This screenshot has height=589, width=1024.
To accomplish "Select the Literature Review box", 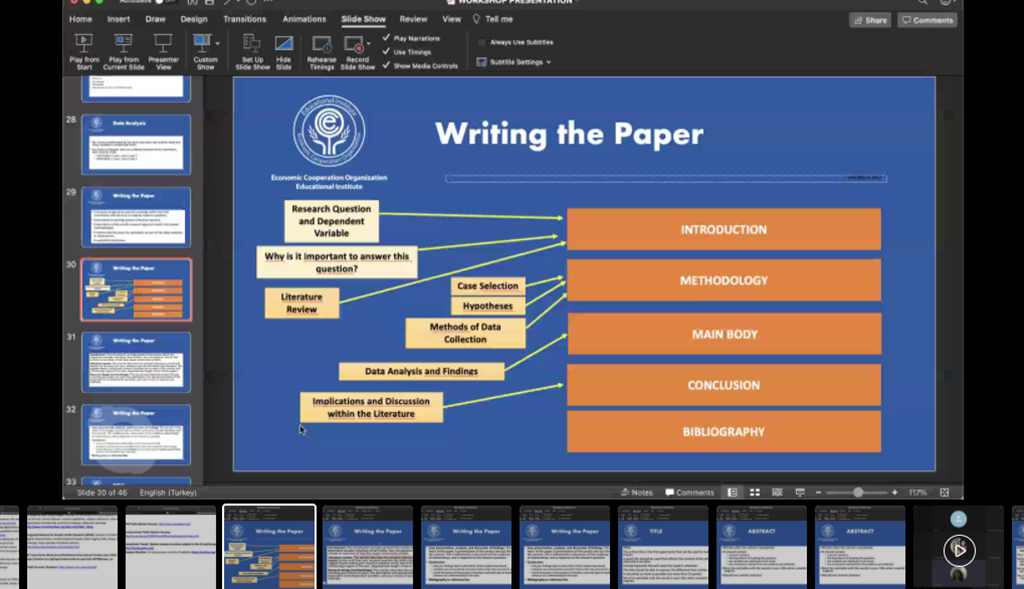I will click(x=302, y=303).
